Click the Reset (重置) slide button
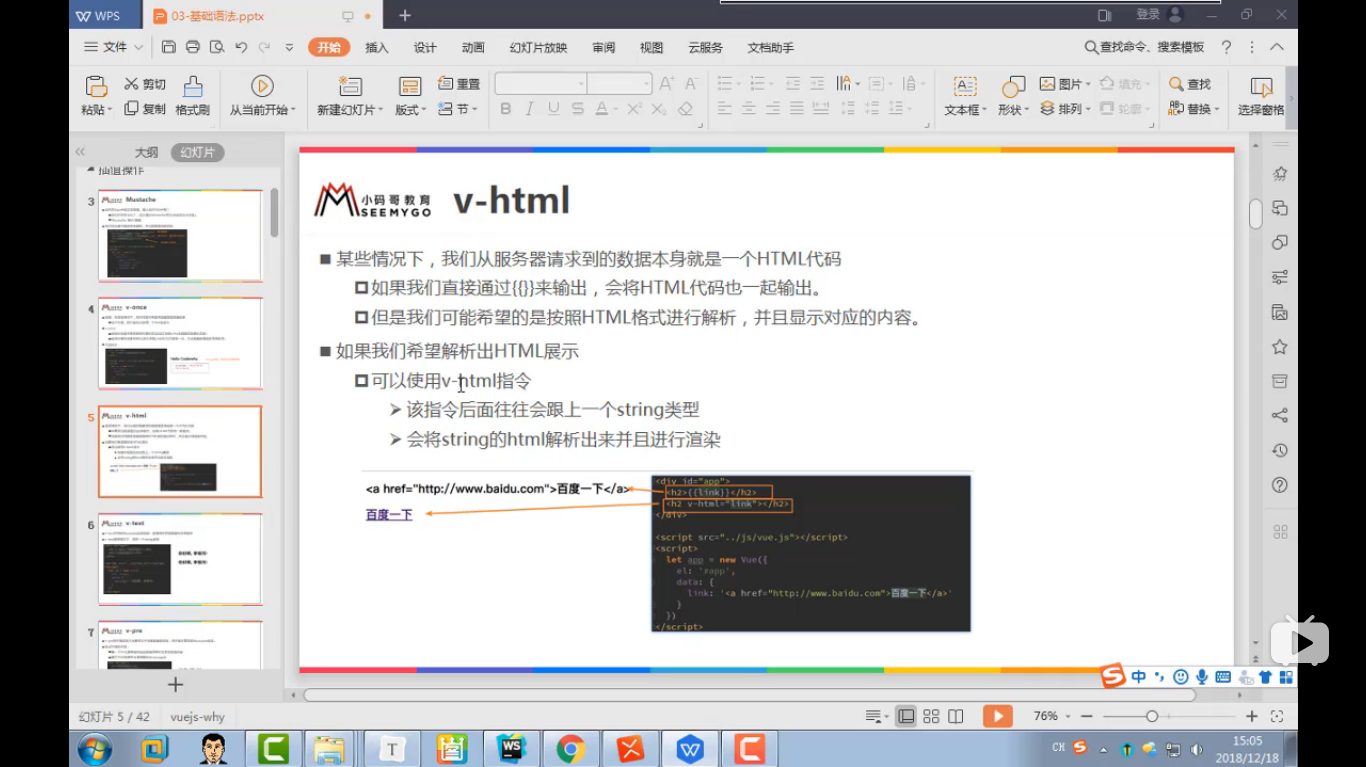This screenshot has height=767, width=1366. point(459,84)
